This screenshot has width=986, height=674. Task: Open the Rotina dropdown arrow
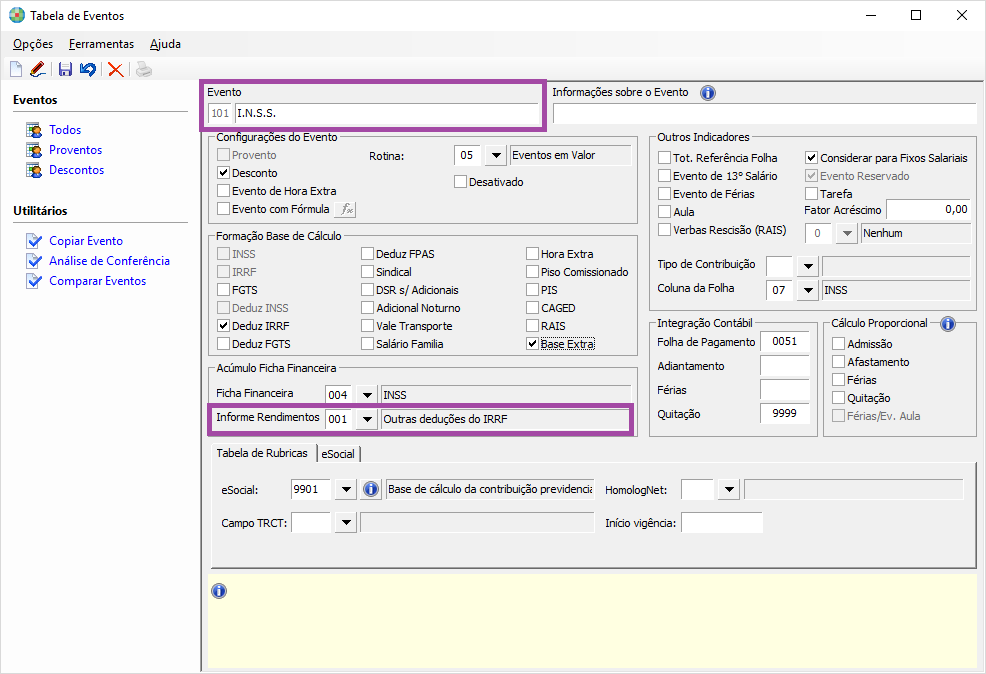click(x=495, y=156)
